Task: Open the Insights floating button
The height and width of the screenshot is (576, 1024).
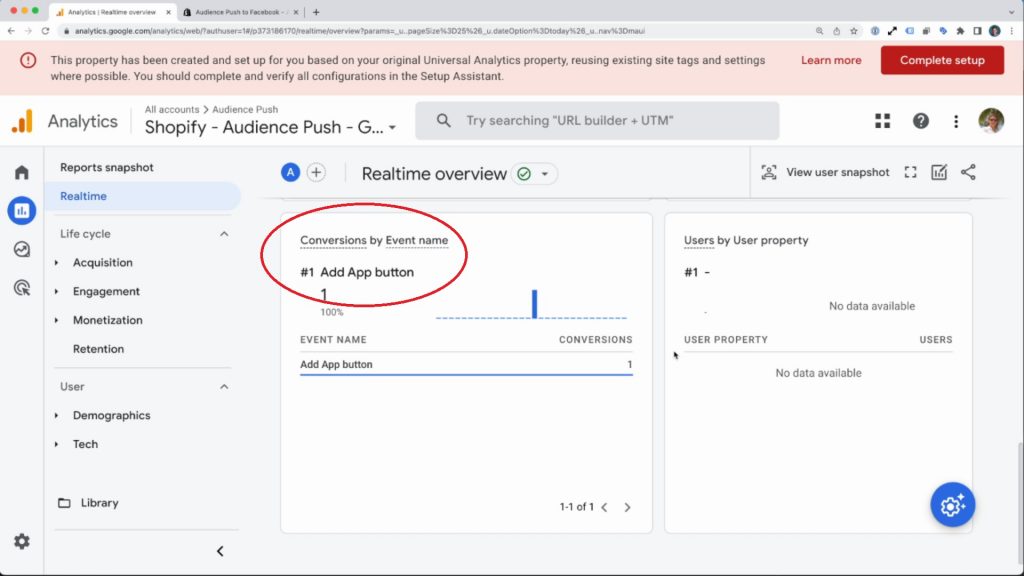Action: pos(953,505)
